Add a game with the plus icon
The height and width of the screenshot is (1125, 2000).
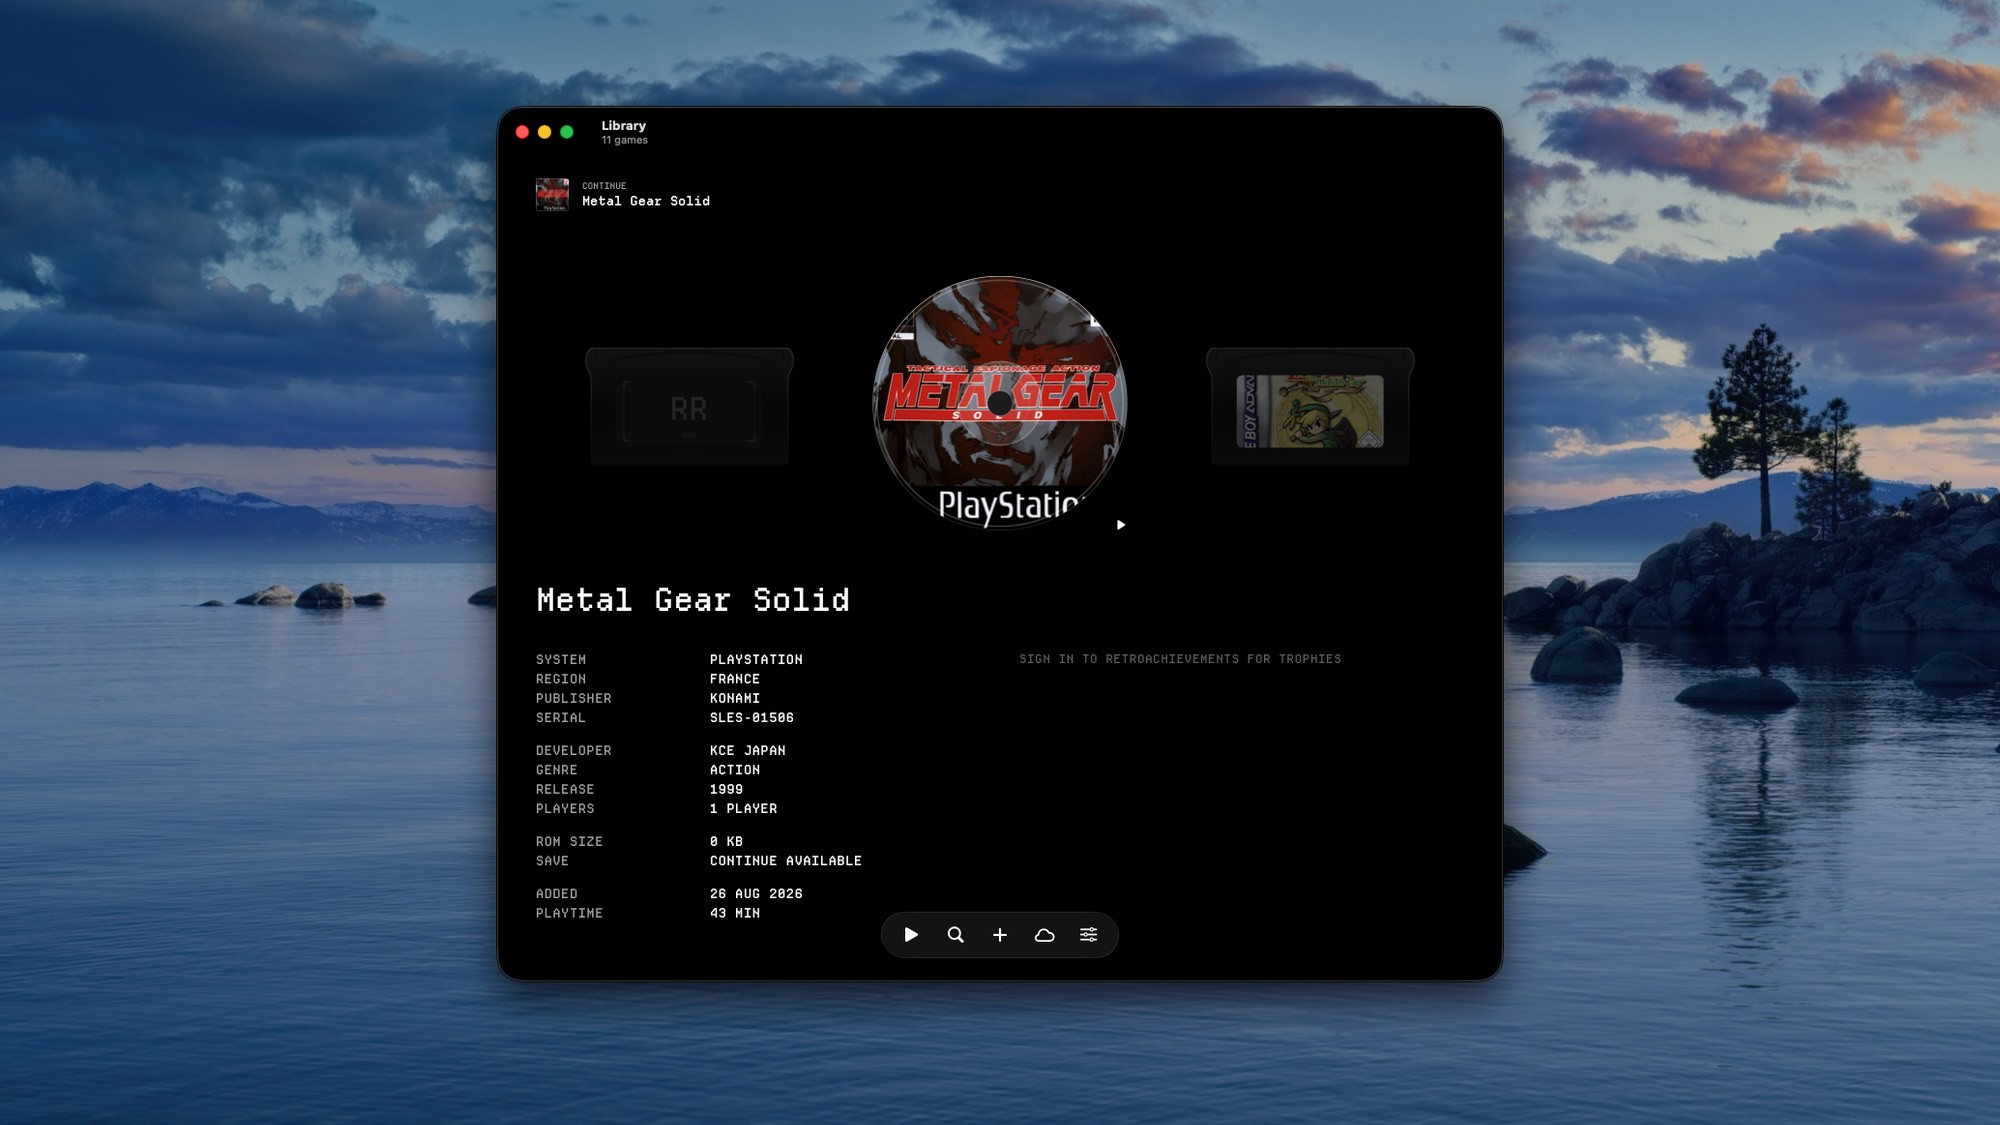pos(1000,935)
